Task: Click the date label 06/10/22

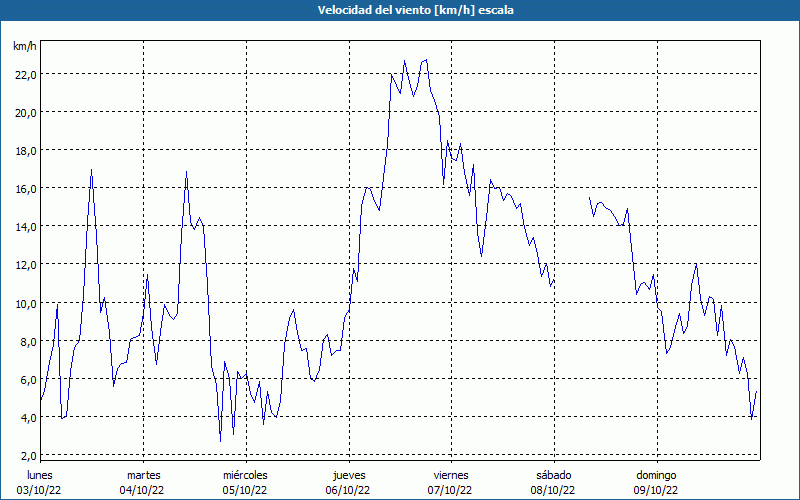Action: point(348,490)
